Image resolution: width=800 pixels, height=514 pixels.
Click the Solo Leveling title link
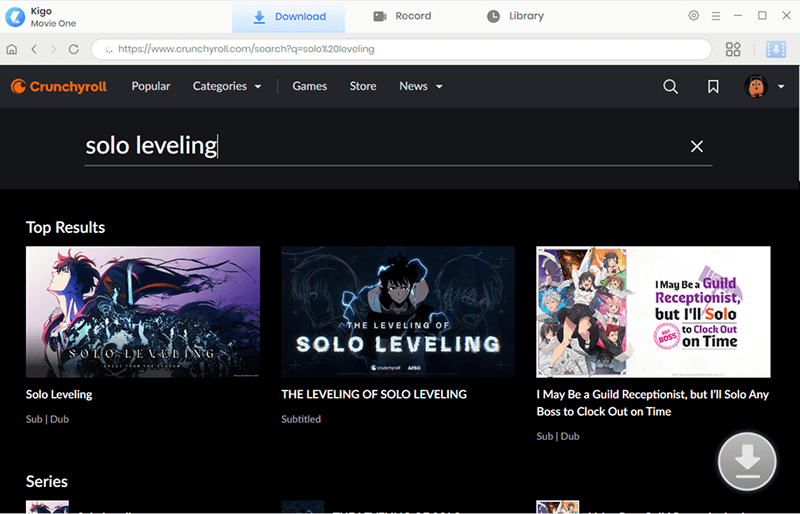(x=59, y=394)
